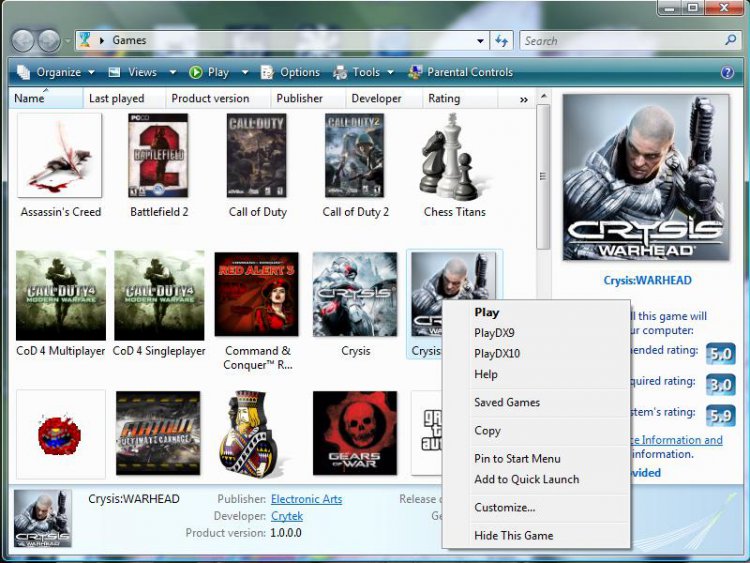Open the help question mark icon
This screenshot has height=563, width=750.
tap(727, 72)
